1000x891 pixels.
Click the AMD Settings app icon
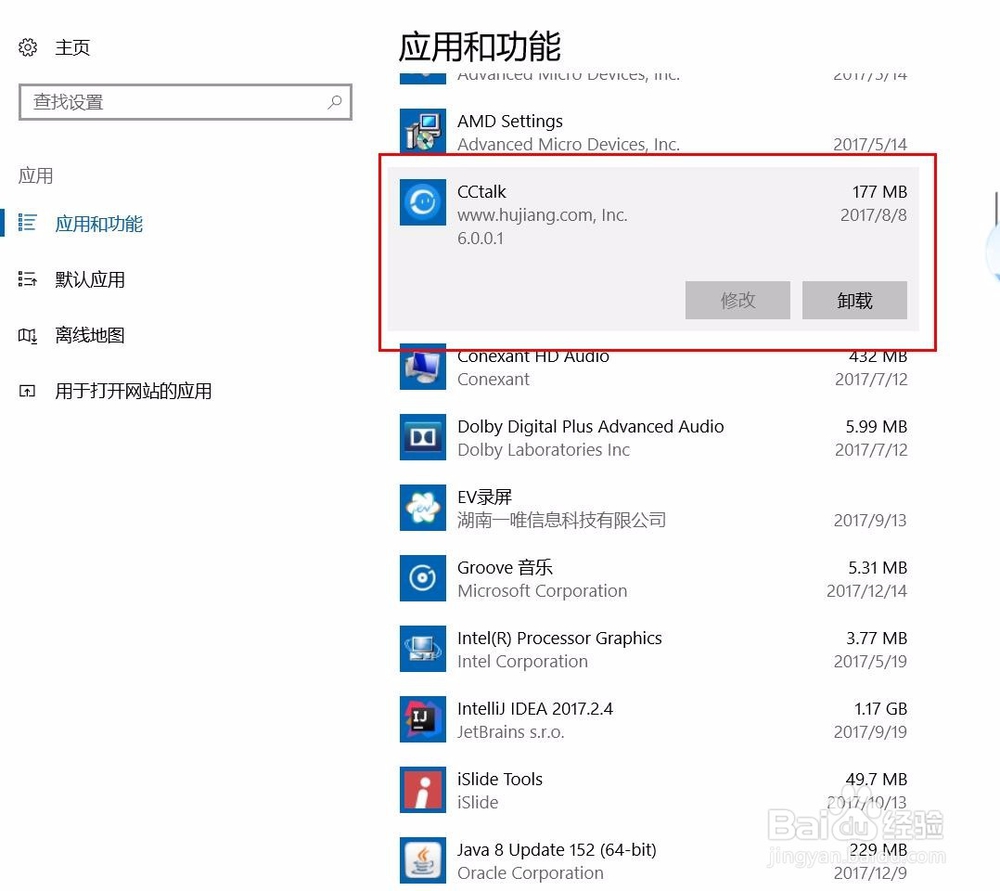pyautogui.click(x=423, y=131)
